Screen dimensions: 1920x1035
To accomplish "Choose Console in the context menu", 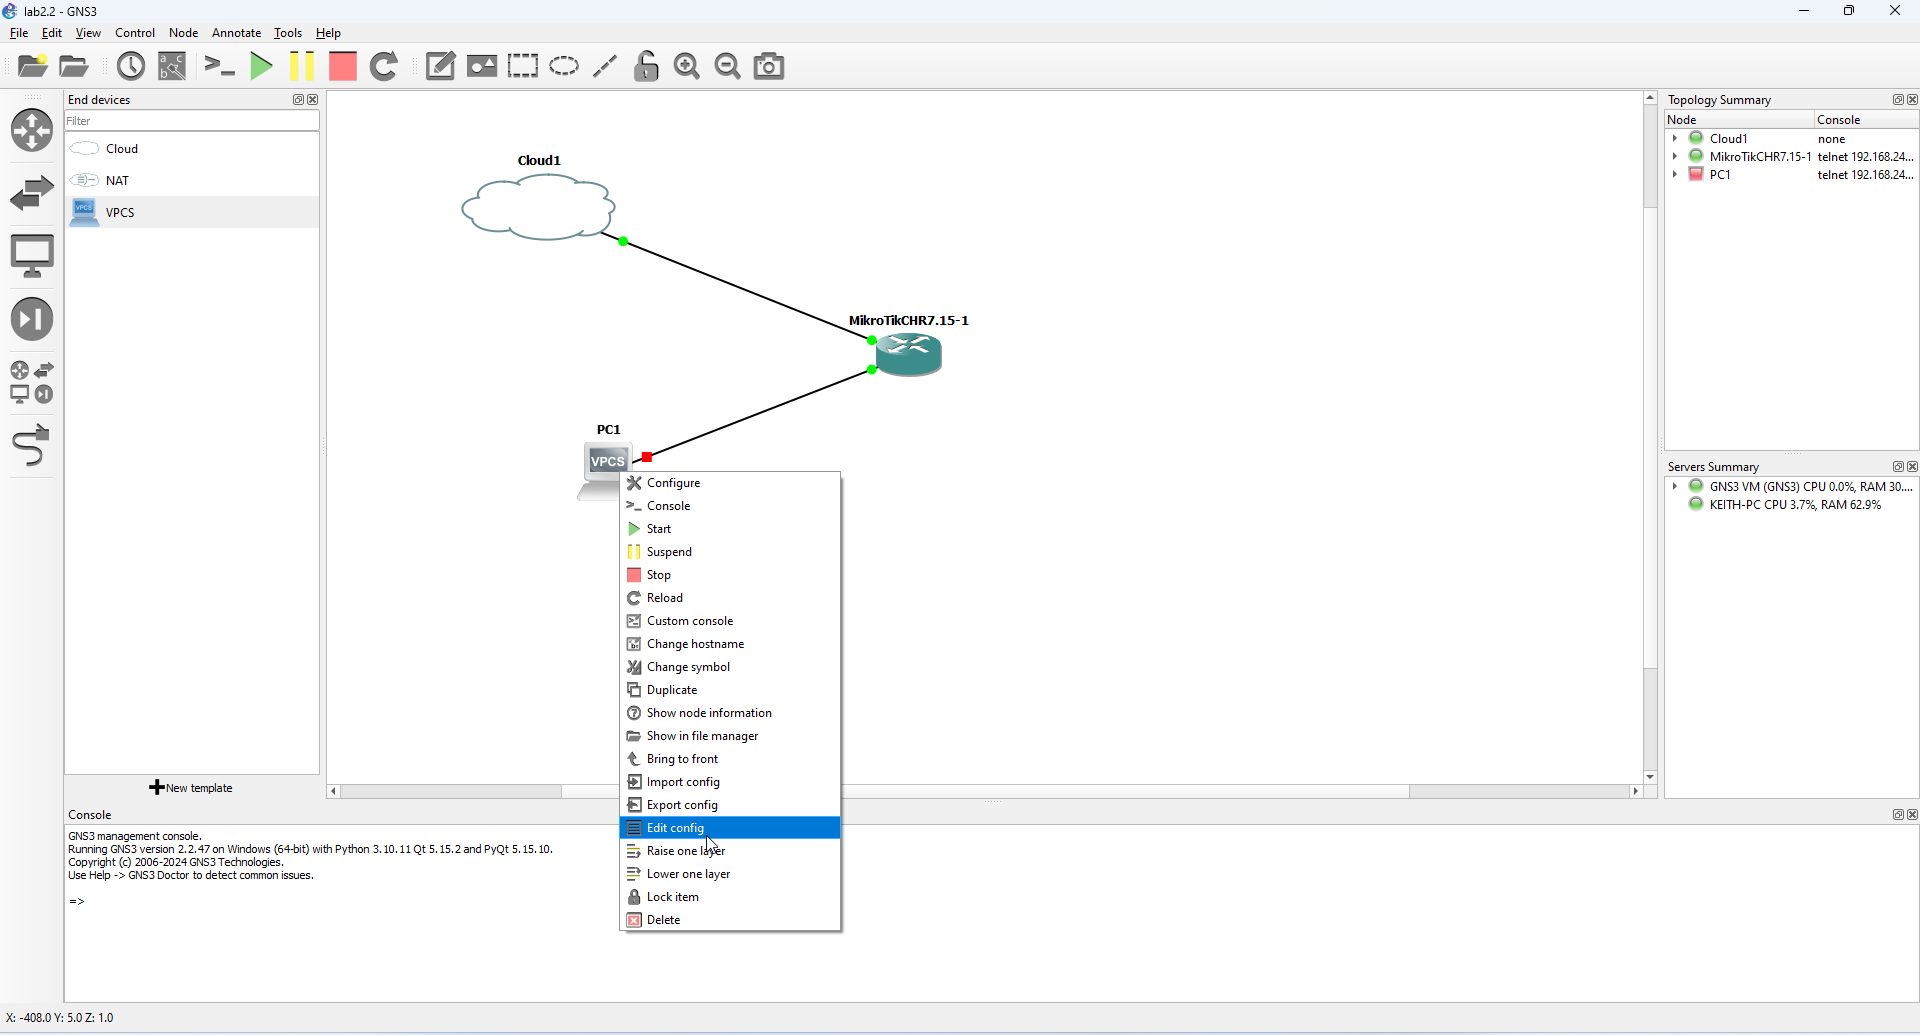I will pos(730,506).
